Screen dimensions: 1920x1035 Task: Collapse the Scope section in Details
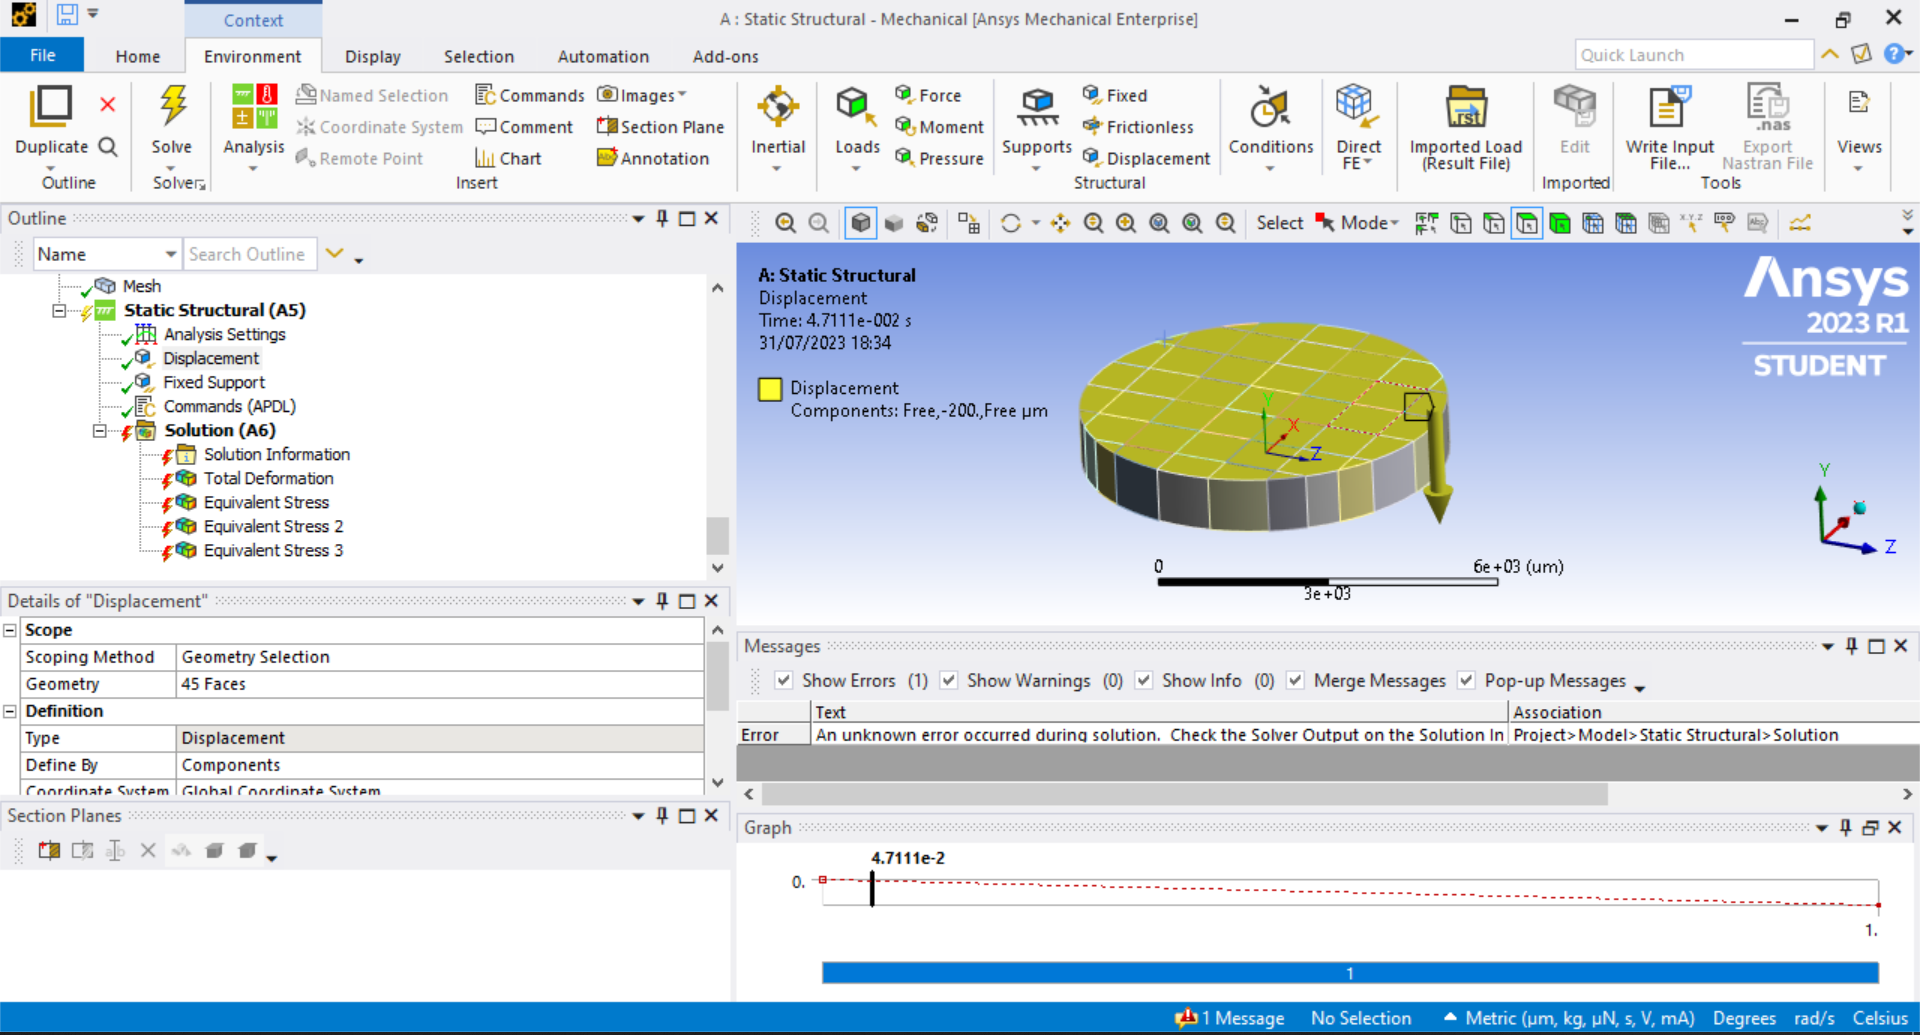10,630
